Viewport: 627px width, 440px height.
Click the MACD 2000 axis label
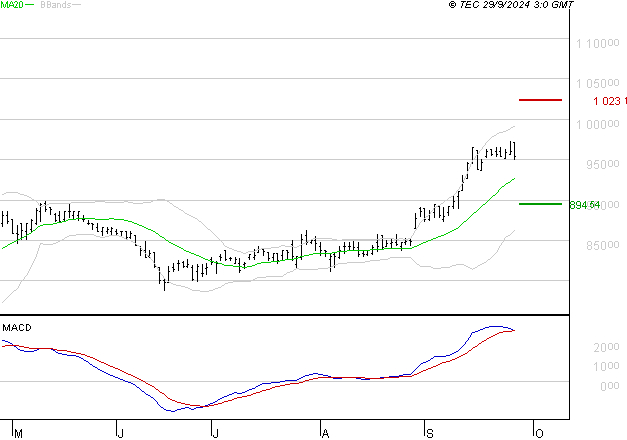606,347
